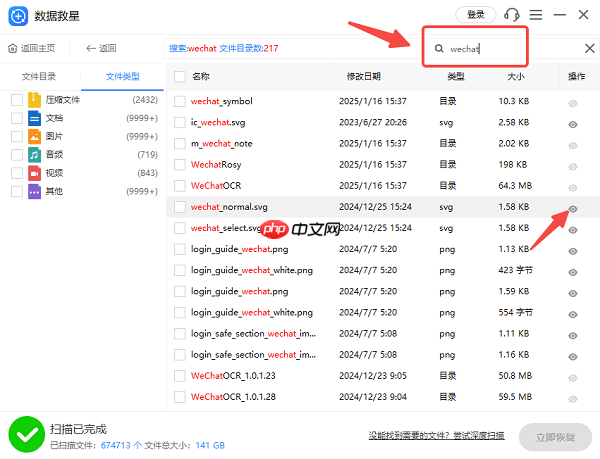Click the 搜索:wechat 文件目录数:217 text
The image size is (600, 459).
(223, 49)
